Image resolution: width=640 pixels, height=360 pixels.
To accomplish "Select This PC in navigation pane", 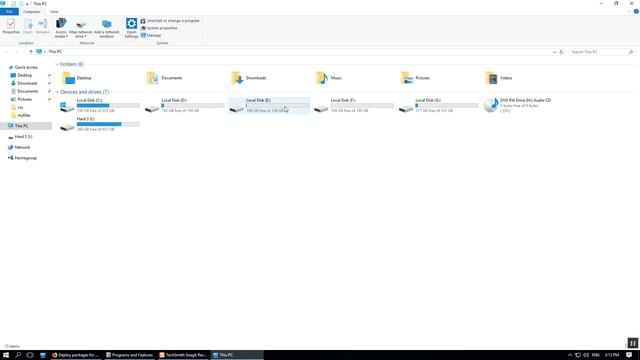I will [x=21, y=126].
